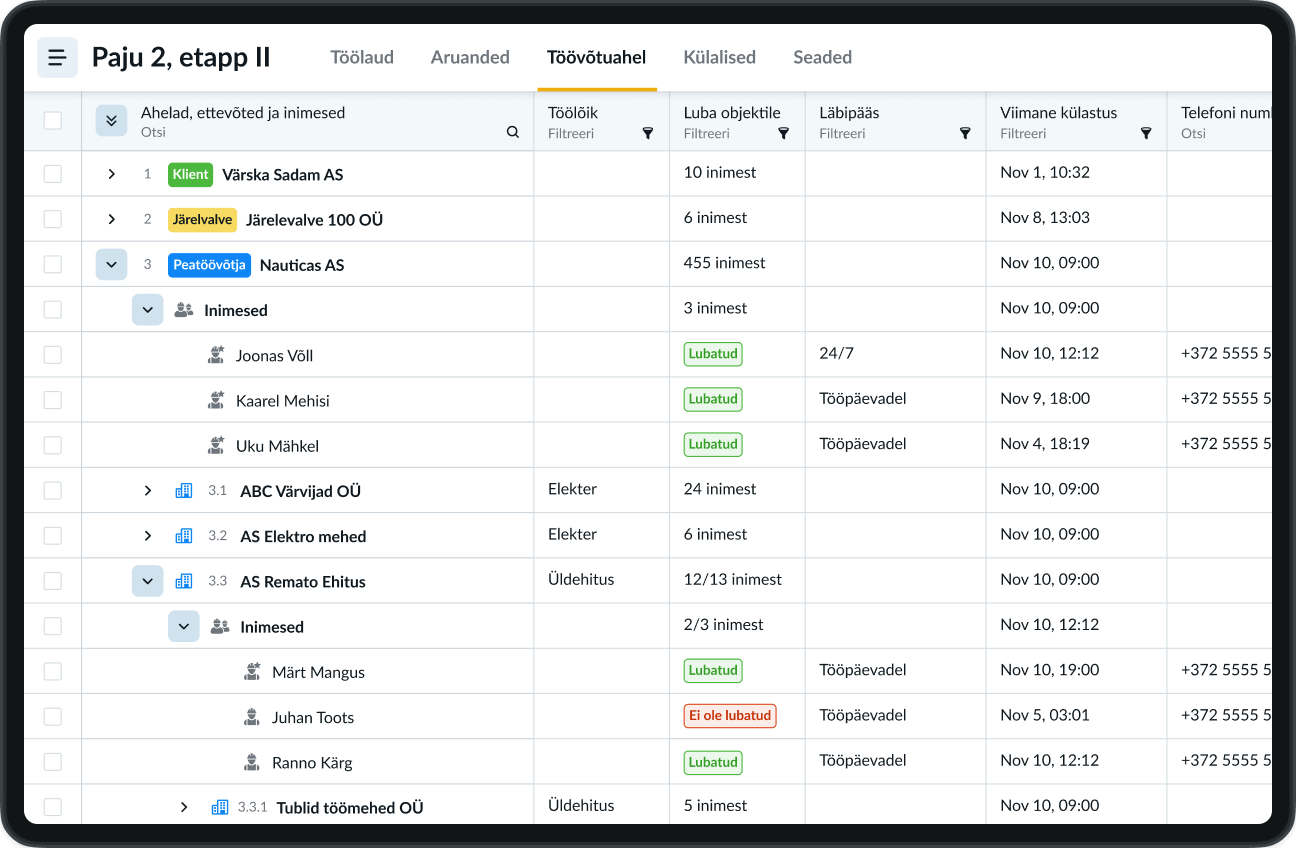Go to the Külalised tab
This screenshot has width=1296, height=848.
(719, 57)
